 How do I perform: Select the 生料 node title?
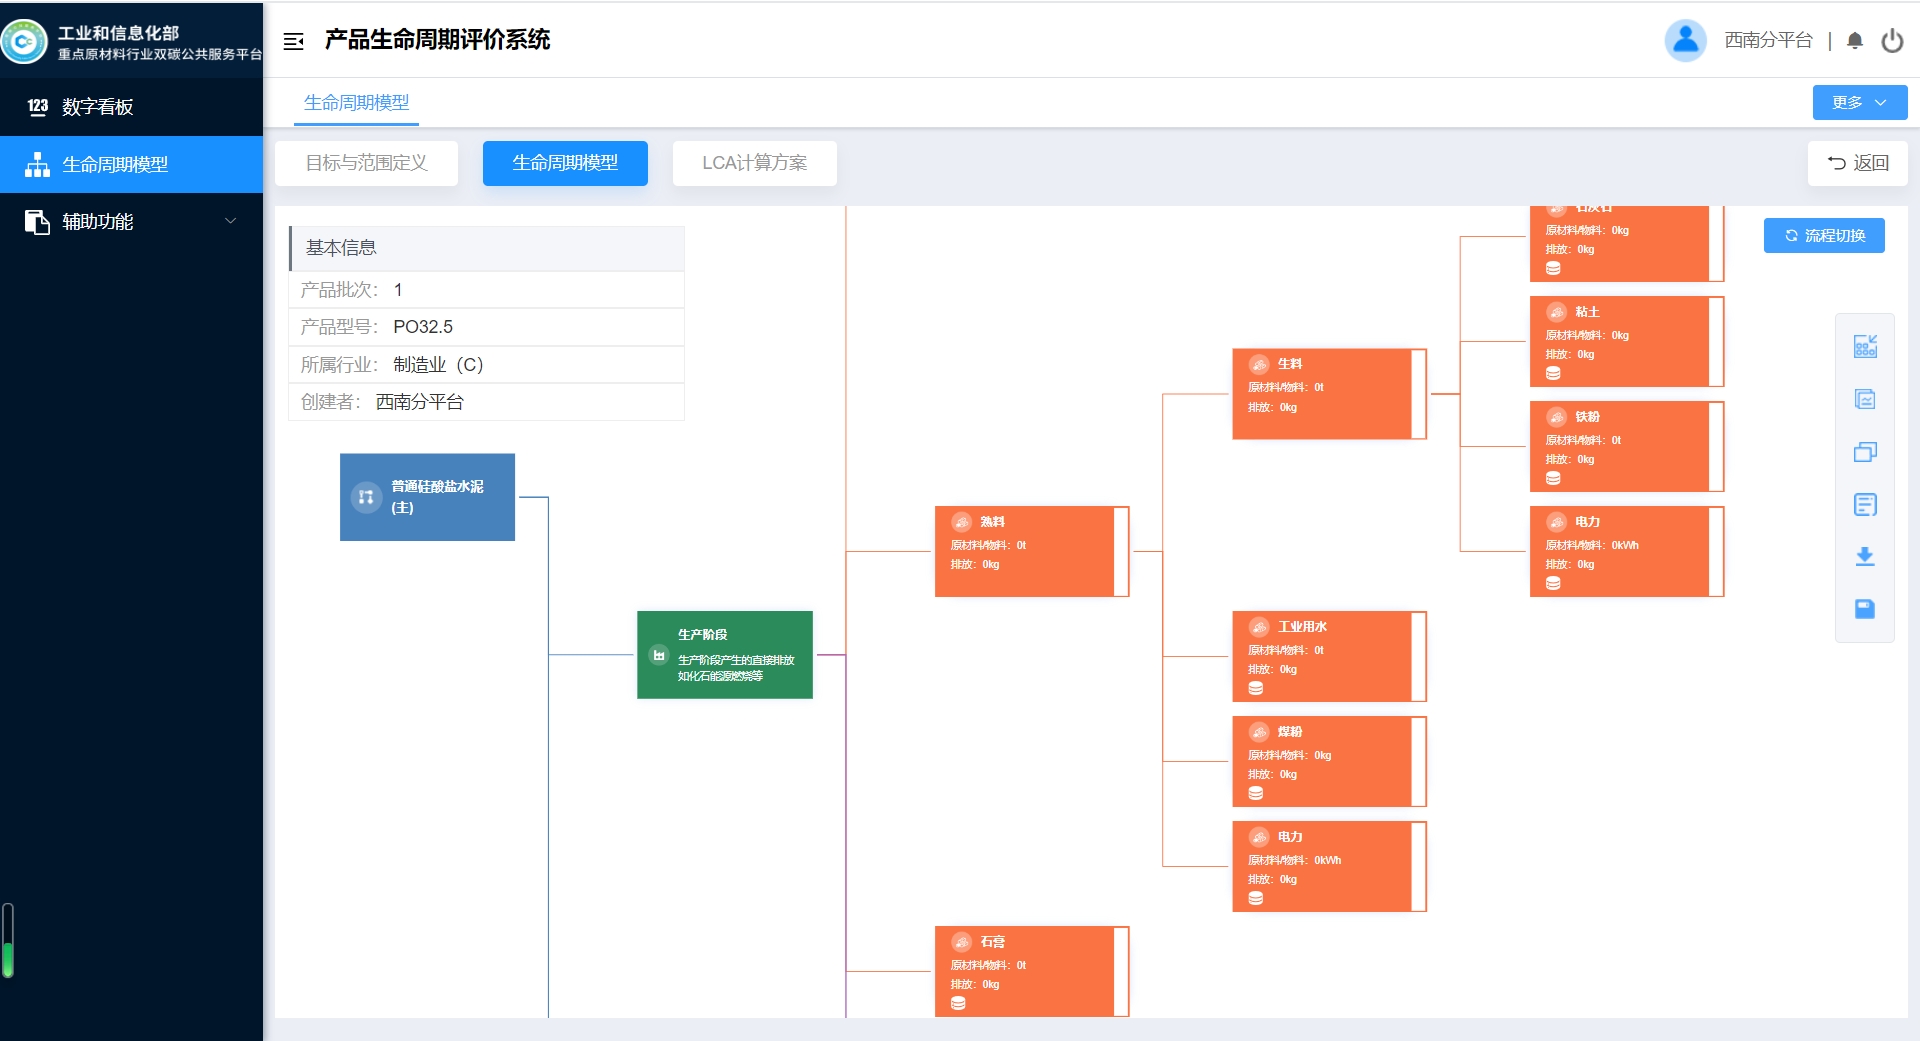(1290, 364)
